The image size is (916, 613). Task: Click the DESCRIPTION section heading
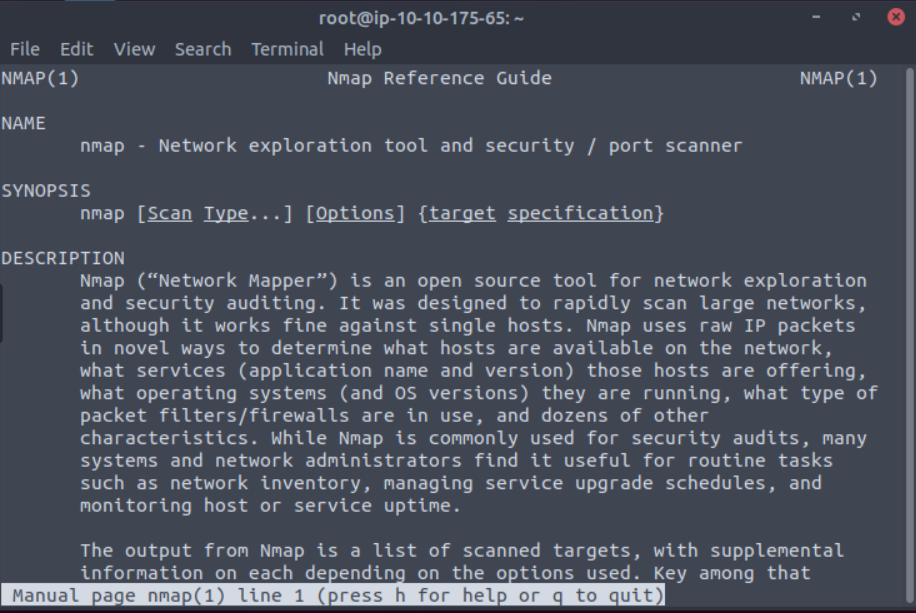click(63, 258)
